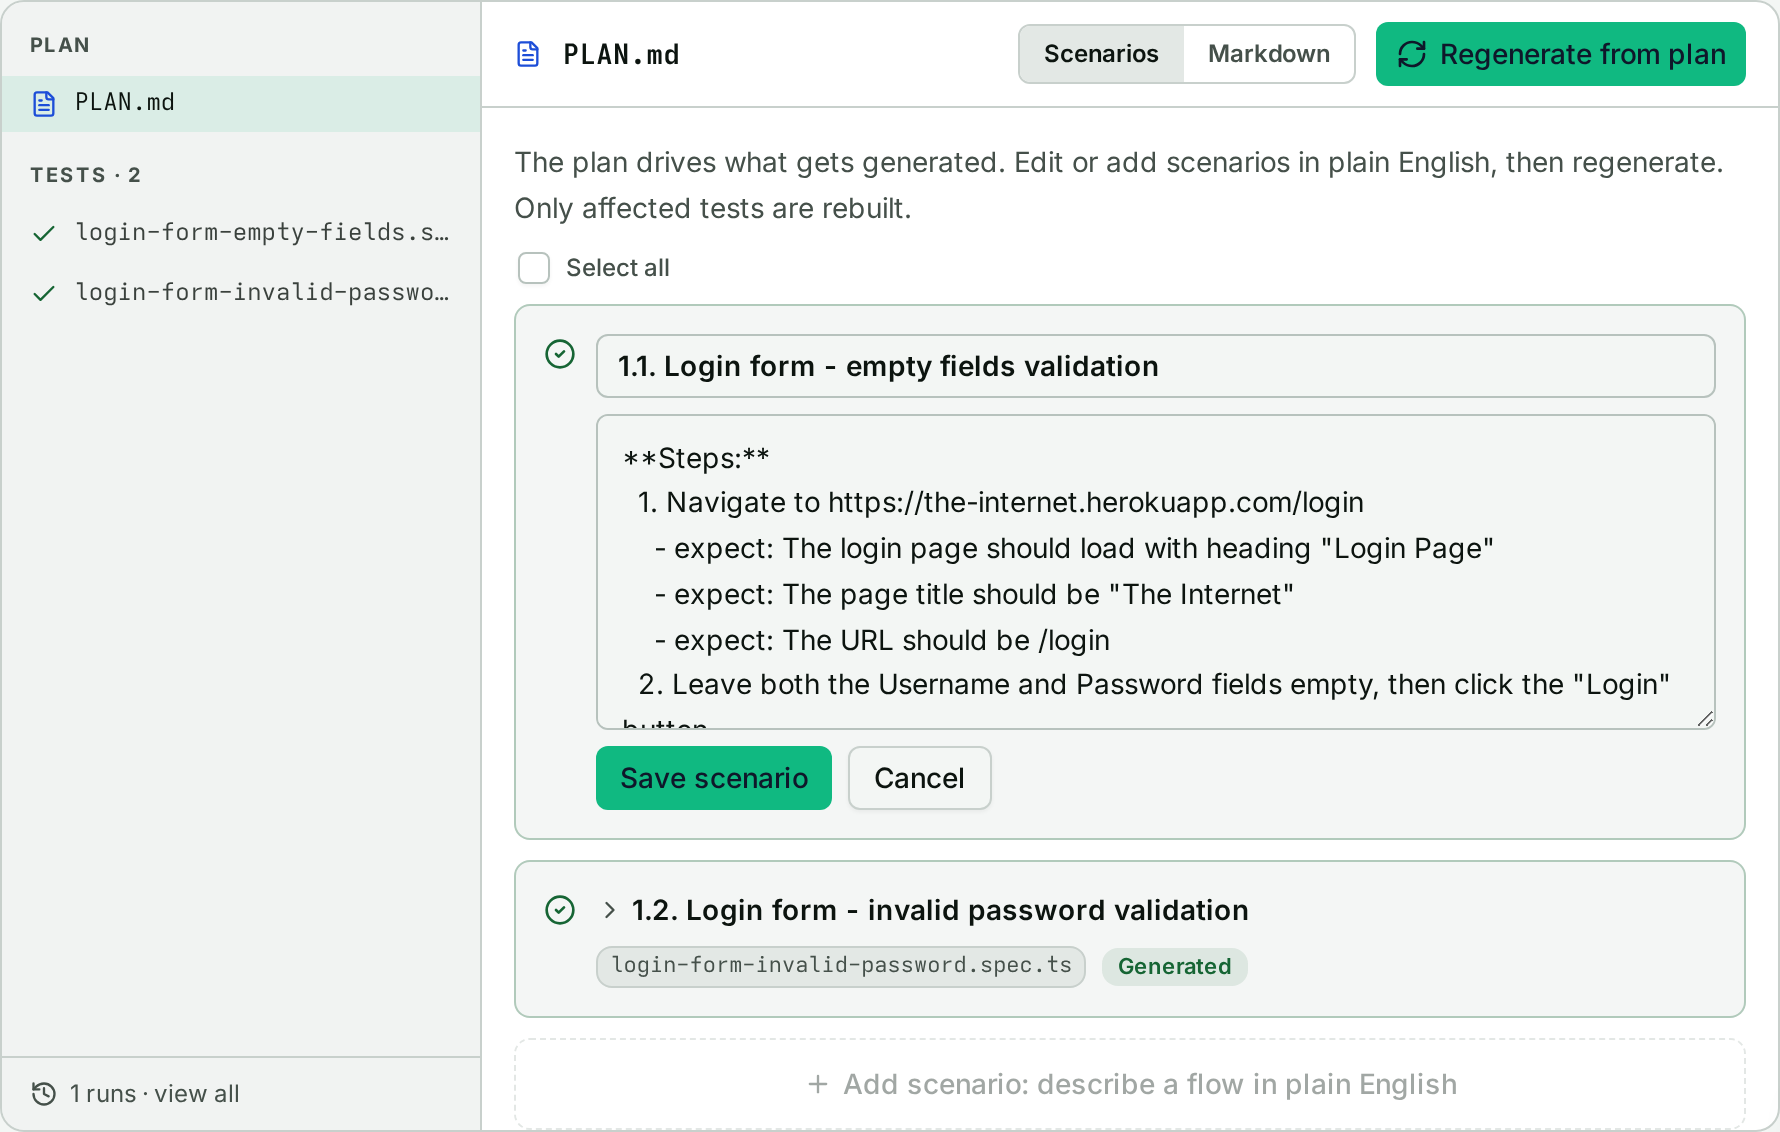The image size is (1780, 1132).
Task: Click the Save scenario button
Action: (x=714, y=778)
